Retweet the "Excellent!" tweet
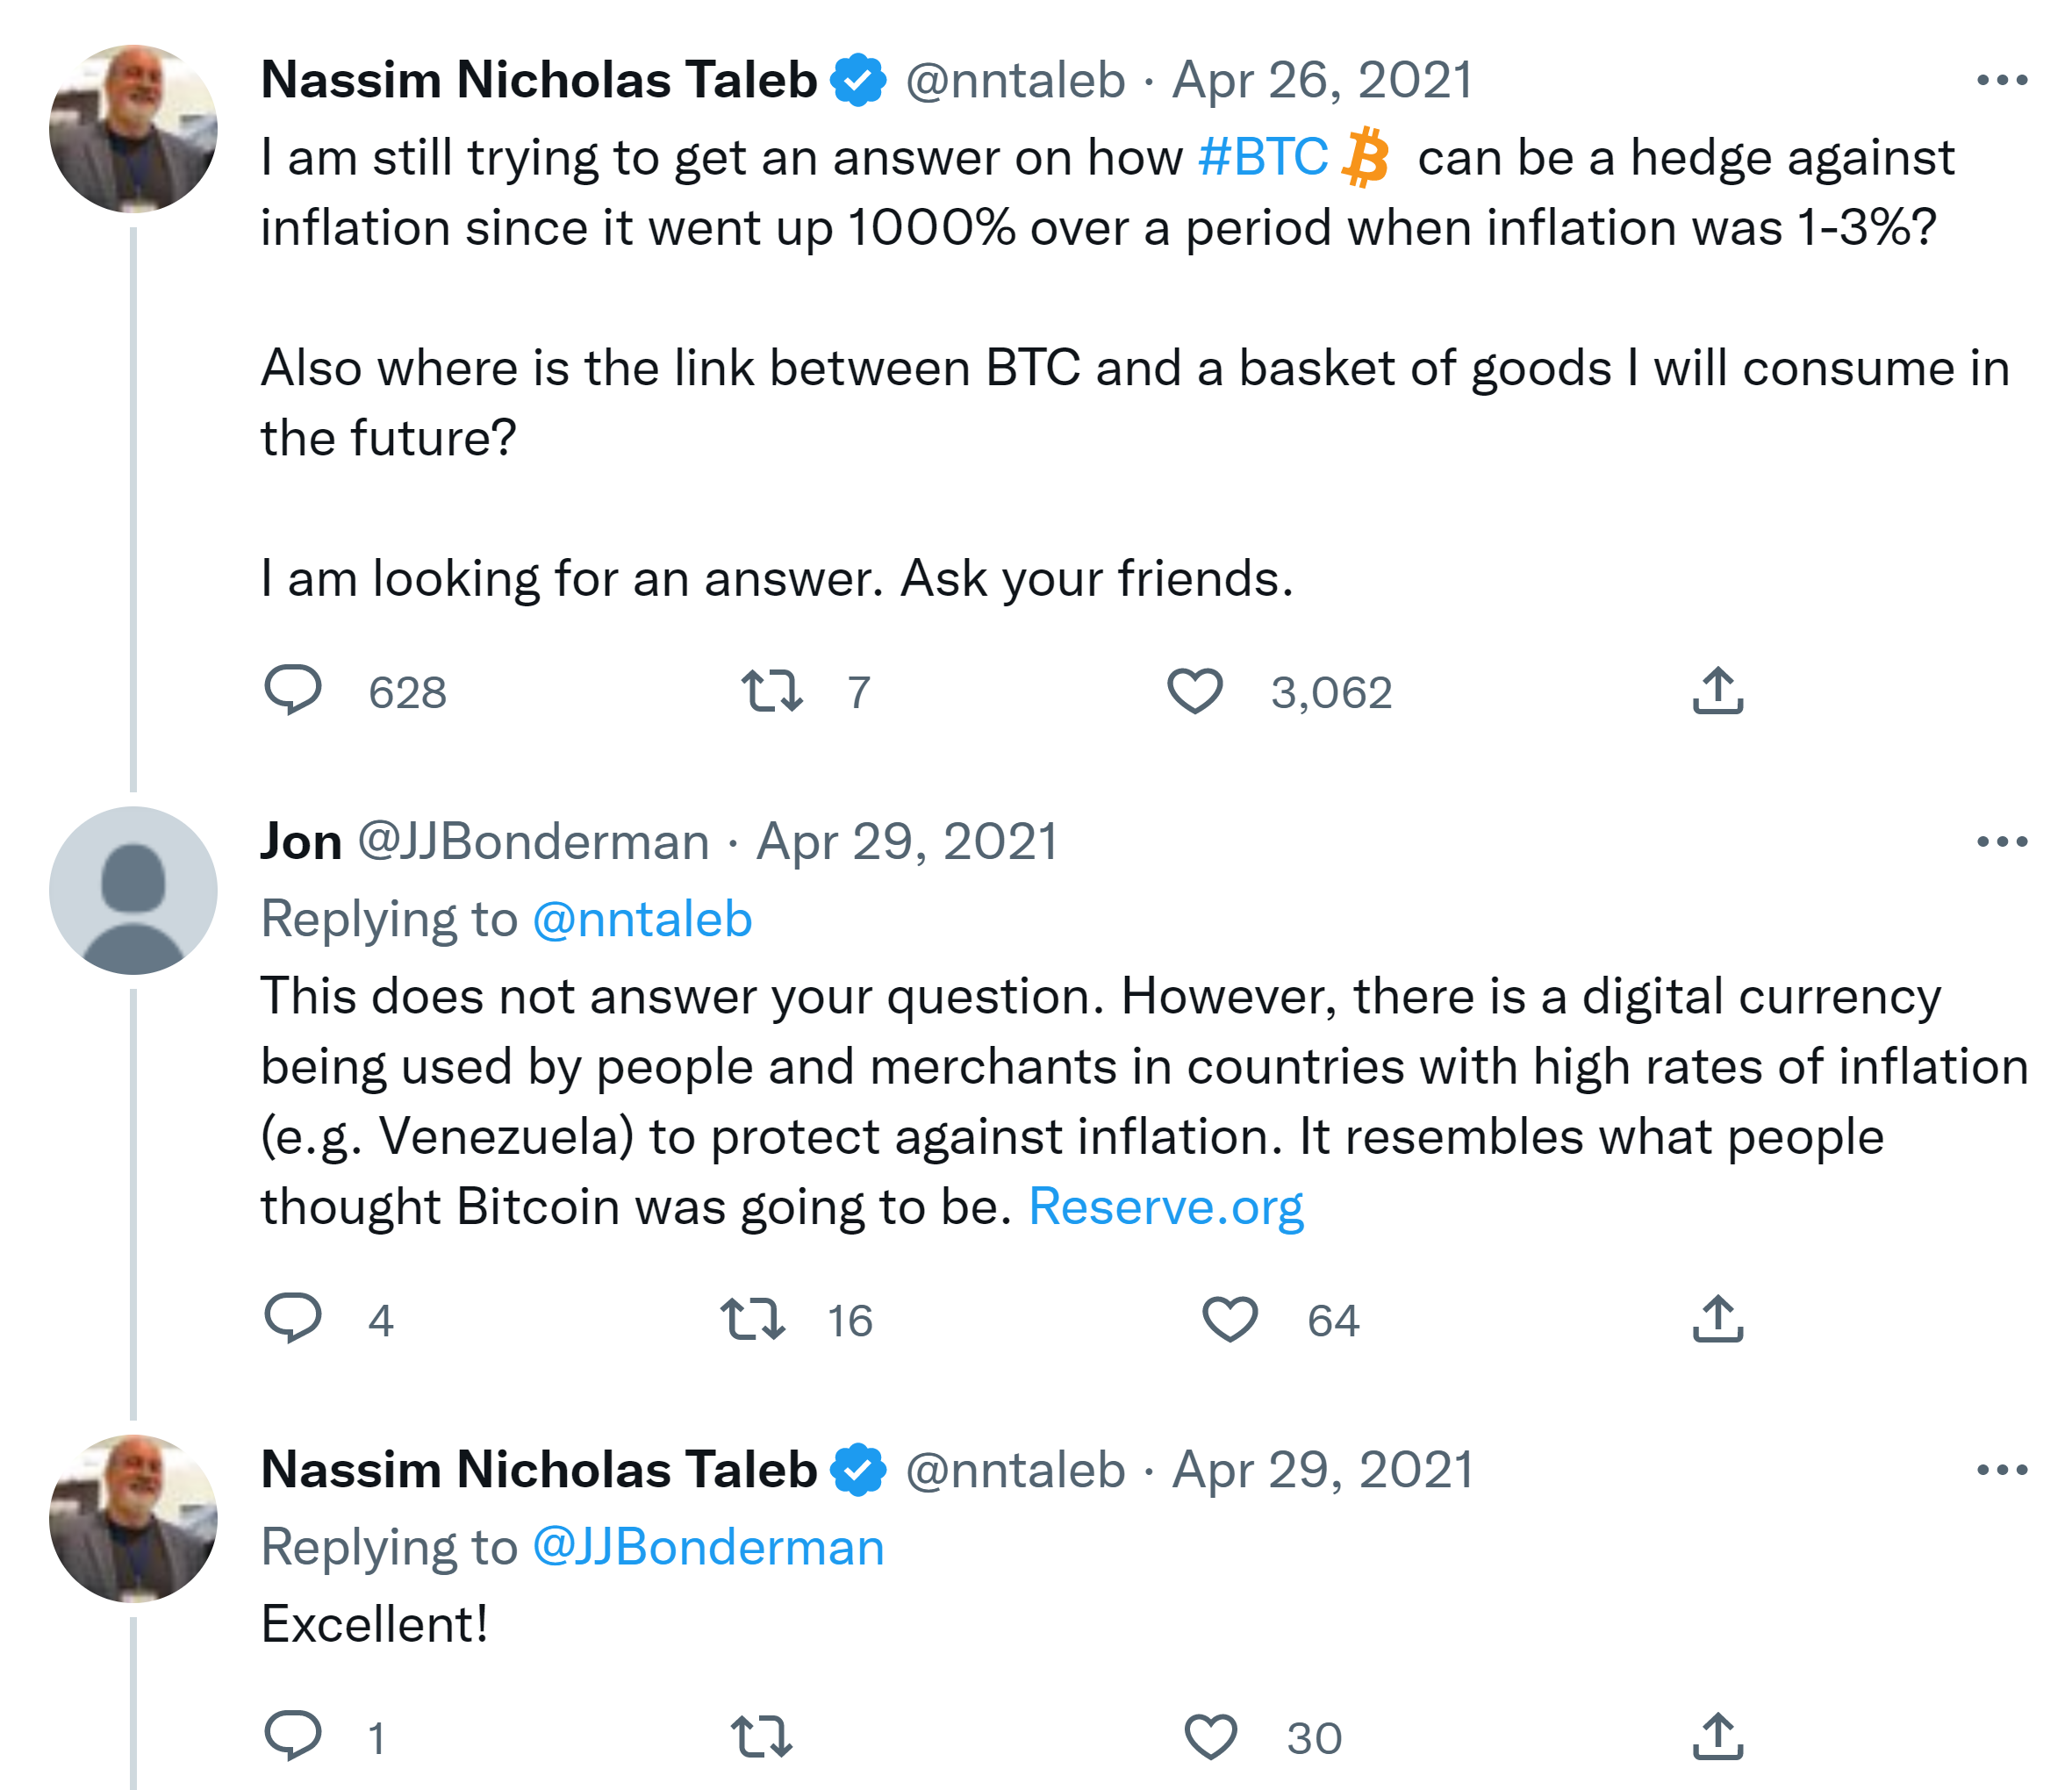 click(x=762, y=1737)
